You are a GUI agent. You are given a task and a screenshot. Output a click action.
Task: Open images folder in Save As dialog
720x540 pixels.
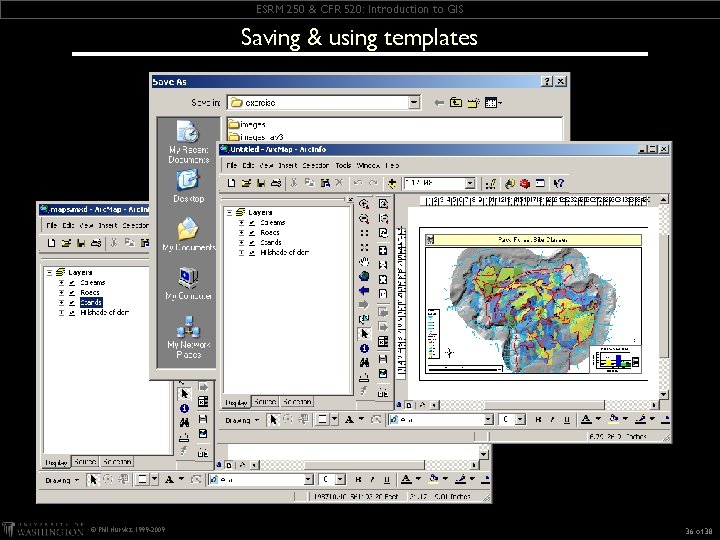[x=247, y=124]
